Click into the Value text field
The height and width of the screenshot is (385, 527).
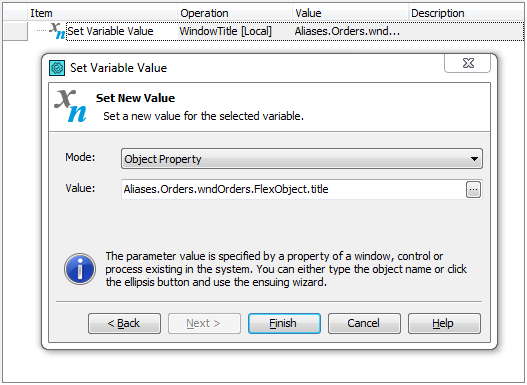click(293, 189)
